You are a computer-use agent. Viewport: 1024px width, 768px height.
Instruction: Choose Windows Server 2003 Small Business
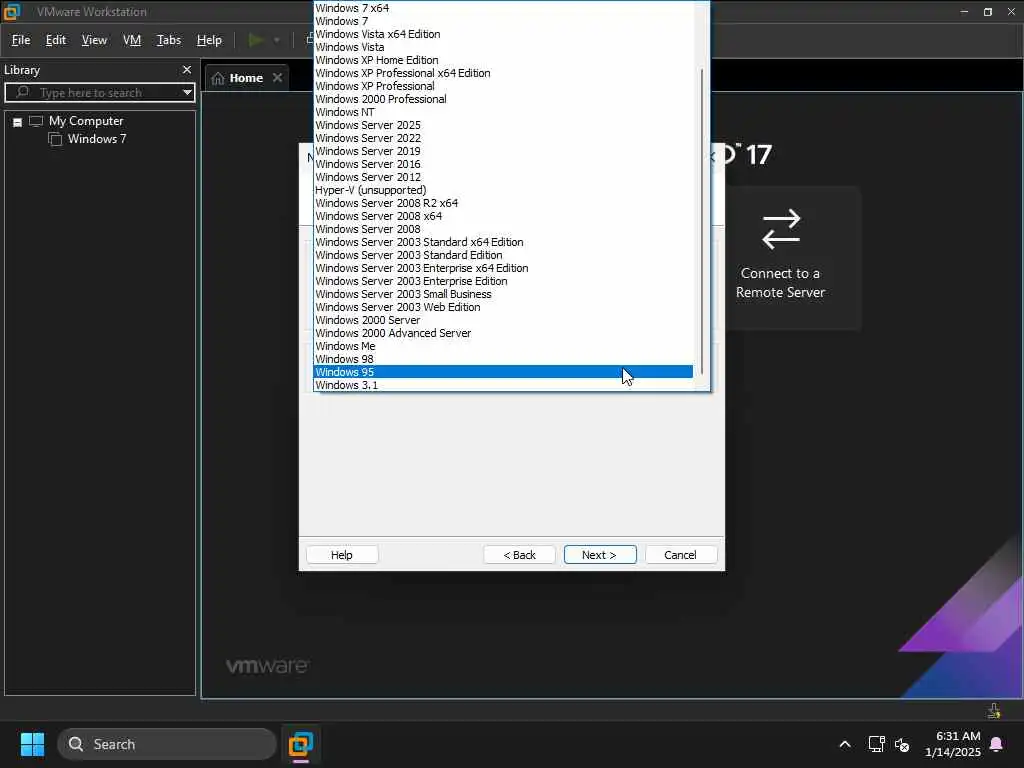point(503,294)
